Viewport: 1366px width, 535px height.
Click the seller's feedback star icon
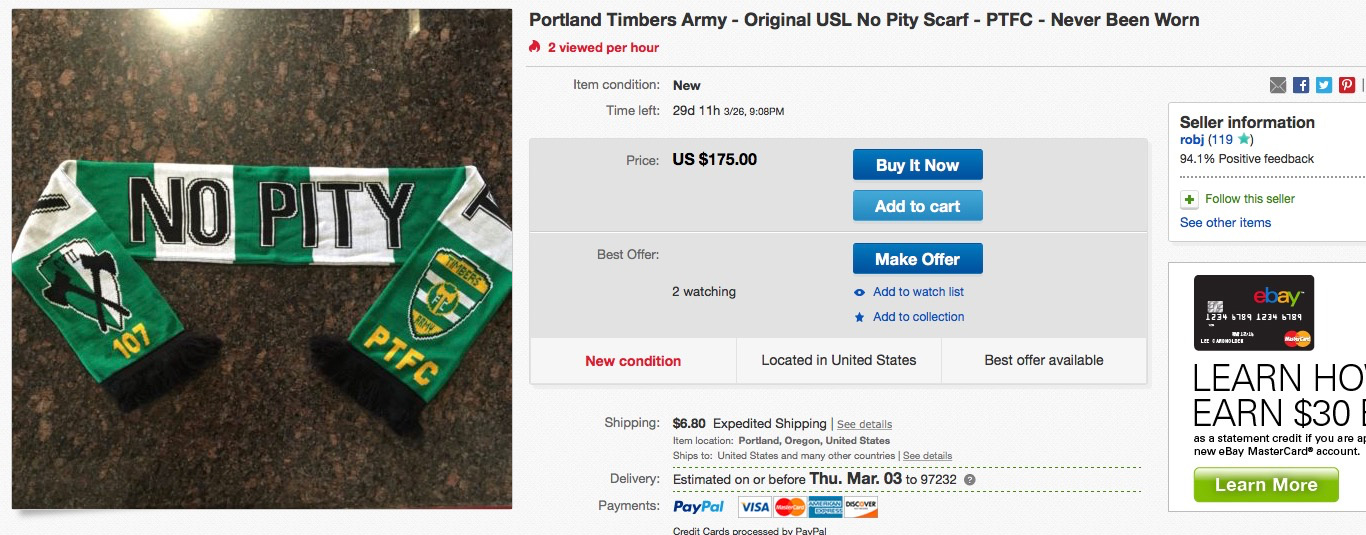point(1243,140)
